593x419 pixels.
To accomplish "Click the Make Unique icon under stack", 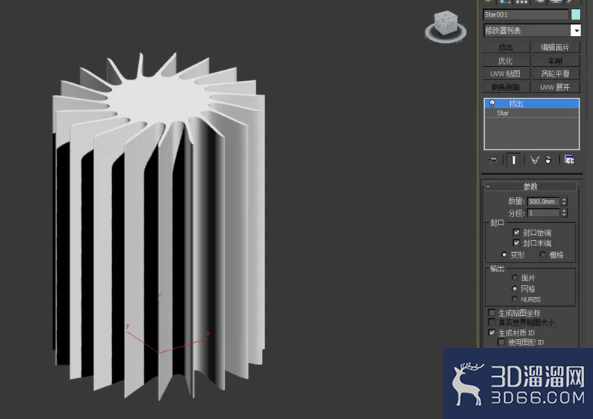I will 534,160.
